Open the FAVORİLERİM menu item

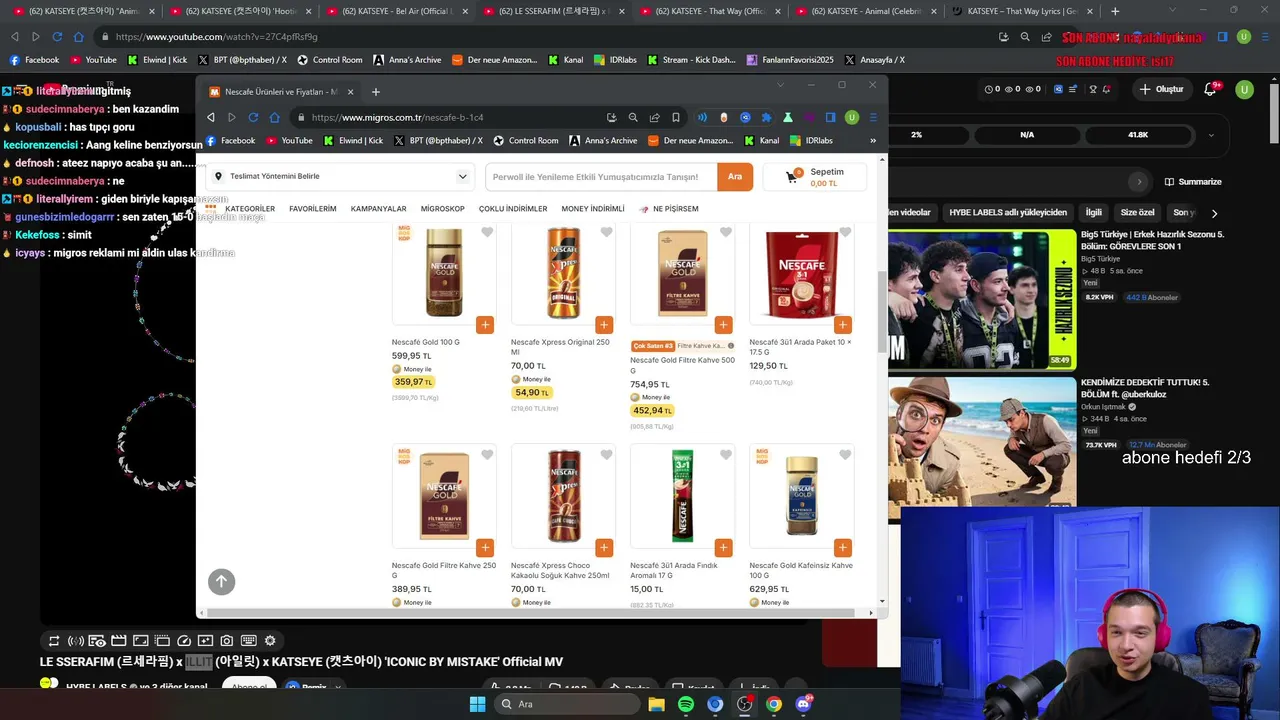(313, 209)
